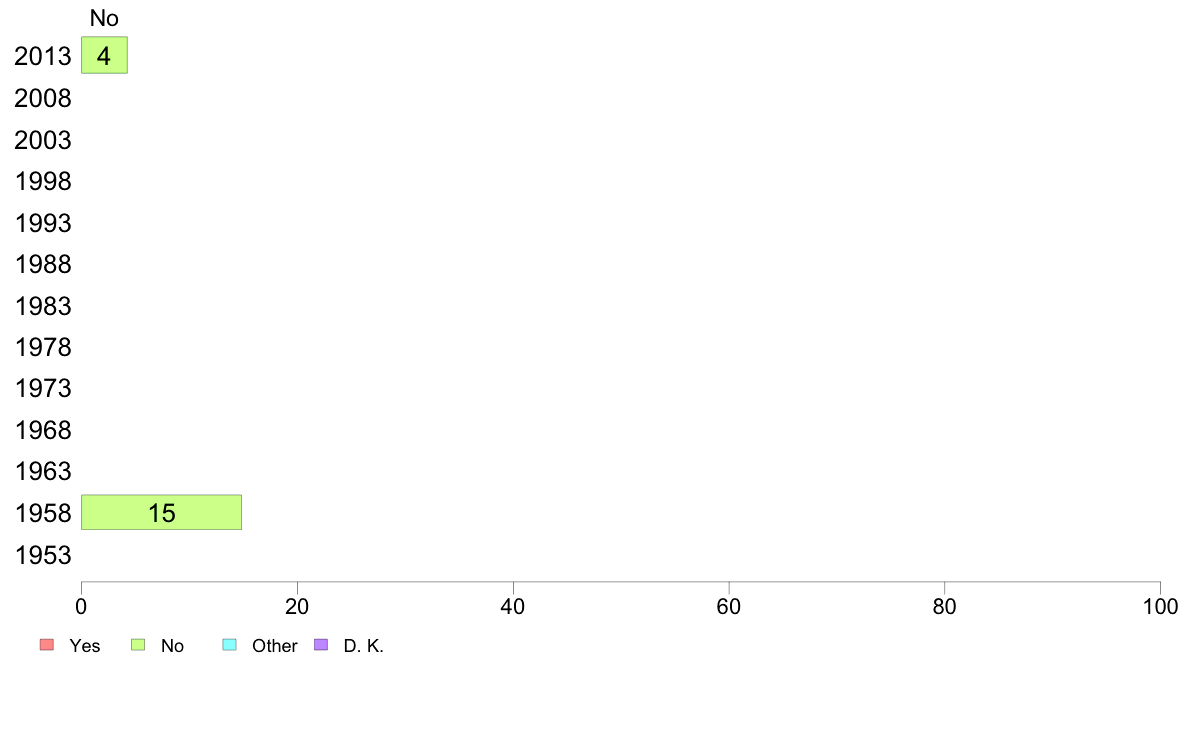This screenshot has height=736, width=1188.
Task: Select the 1958 bar showing 15
Action: pos(161,512)
